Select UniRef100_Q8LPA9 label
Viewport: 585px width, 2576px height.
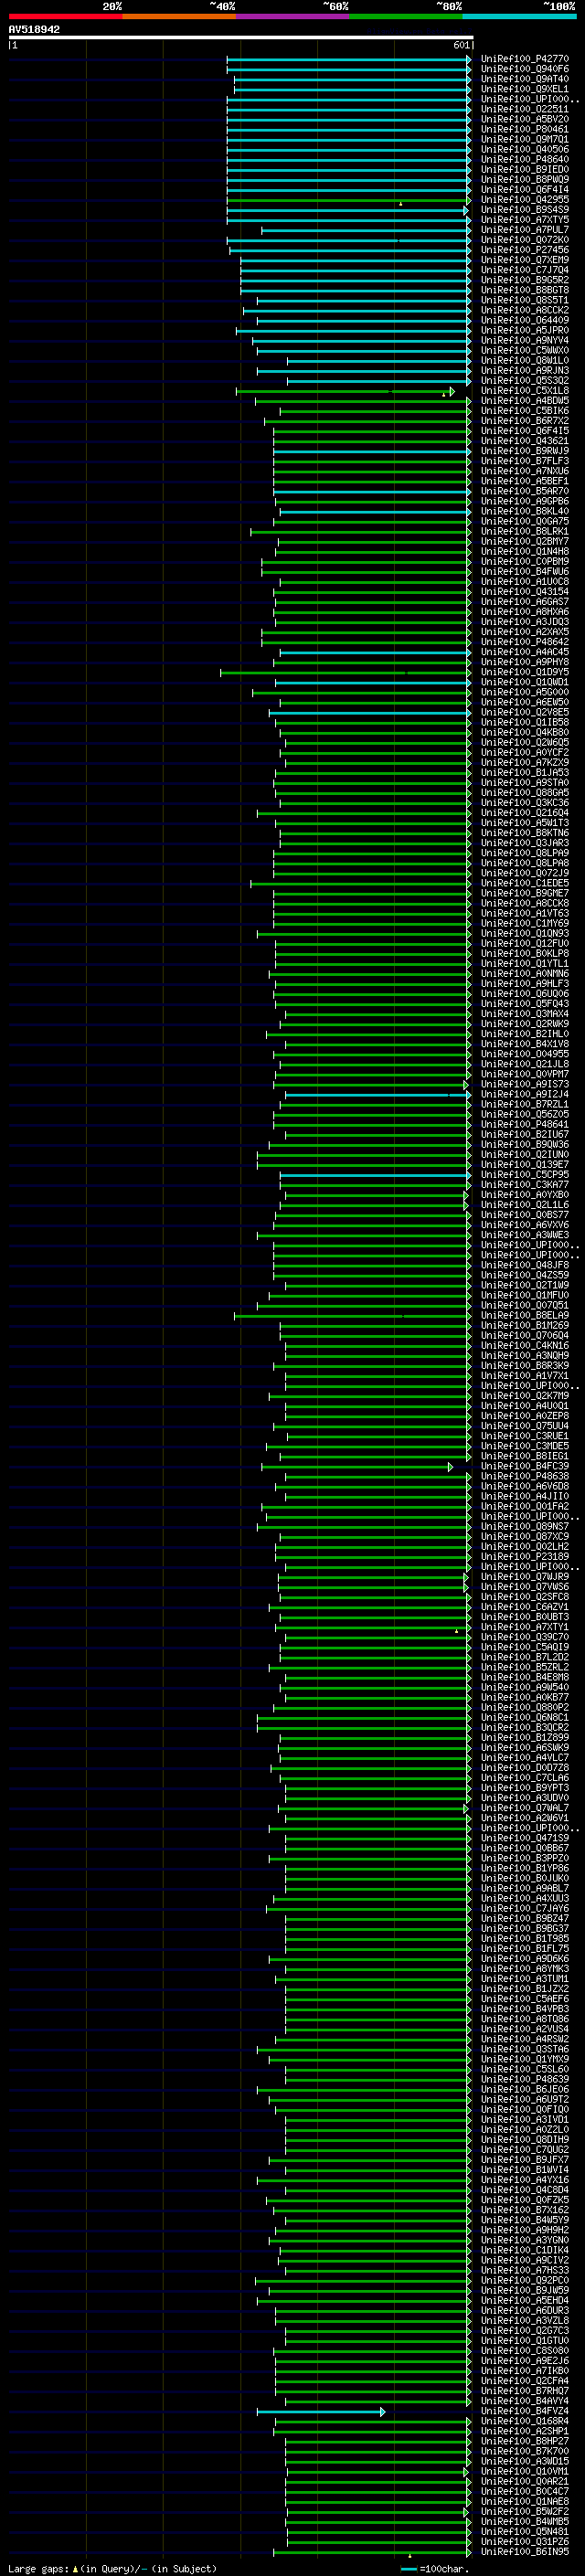(524, 853)
